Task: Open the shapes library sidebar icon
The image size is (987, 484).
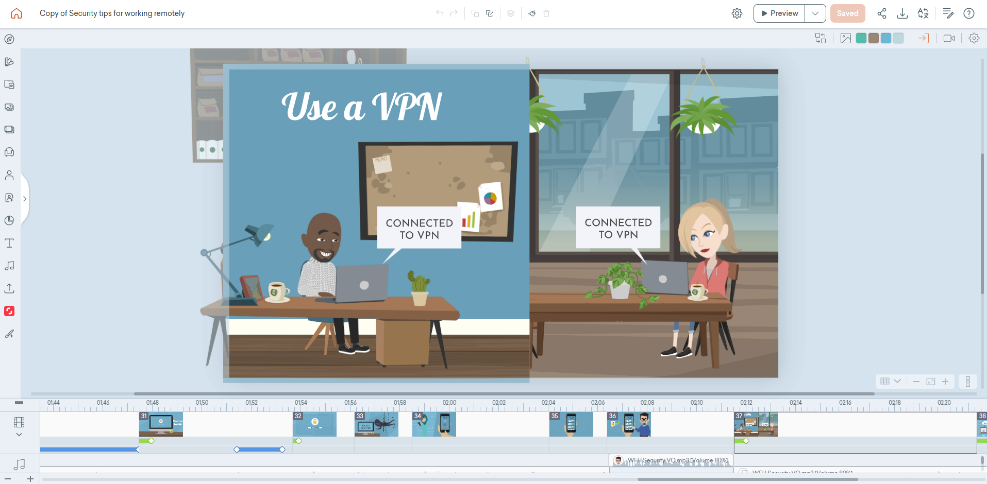Action: 9,62
